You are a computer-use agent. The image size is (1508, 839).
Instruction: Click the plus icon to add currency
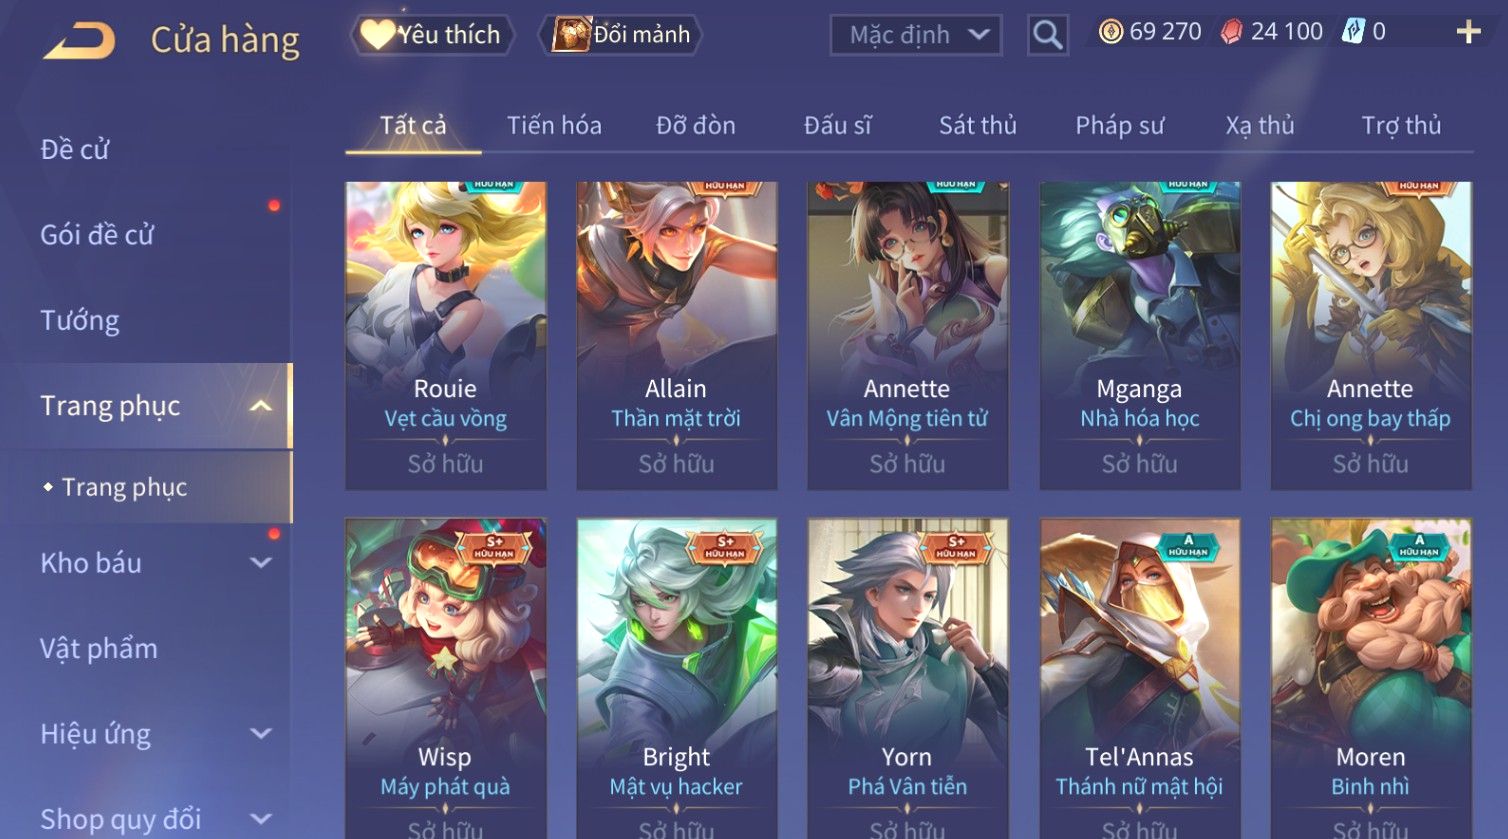click(x=1468, y=33)
